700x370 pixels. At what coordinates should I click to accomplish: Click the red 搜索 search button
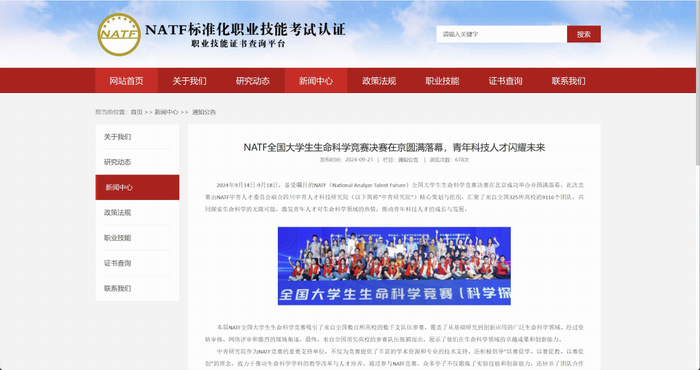(x=583, y=34)
